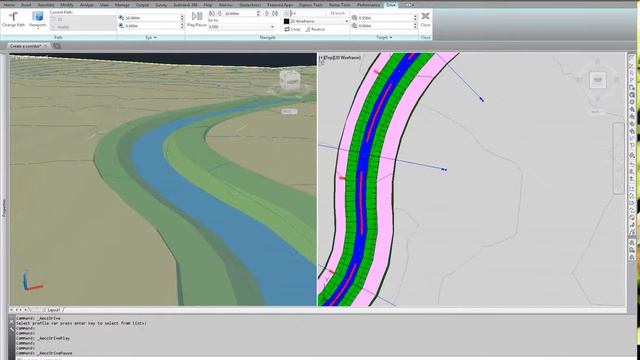Viewport: 640px width, 360px height.
Task: Toggle the ribbon minimize button after Drive tab
Action: click(408, 5)
